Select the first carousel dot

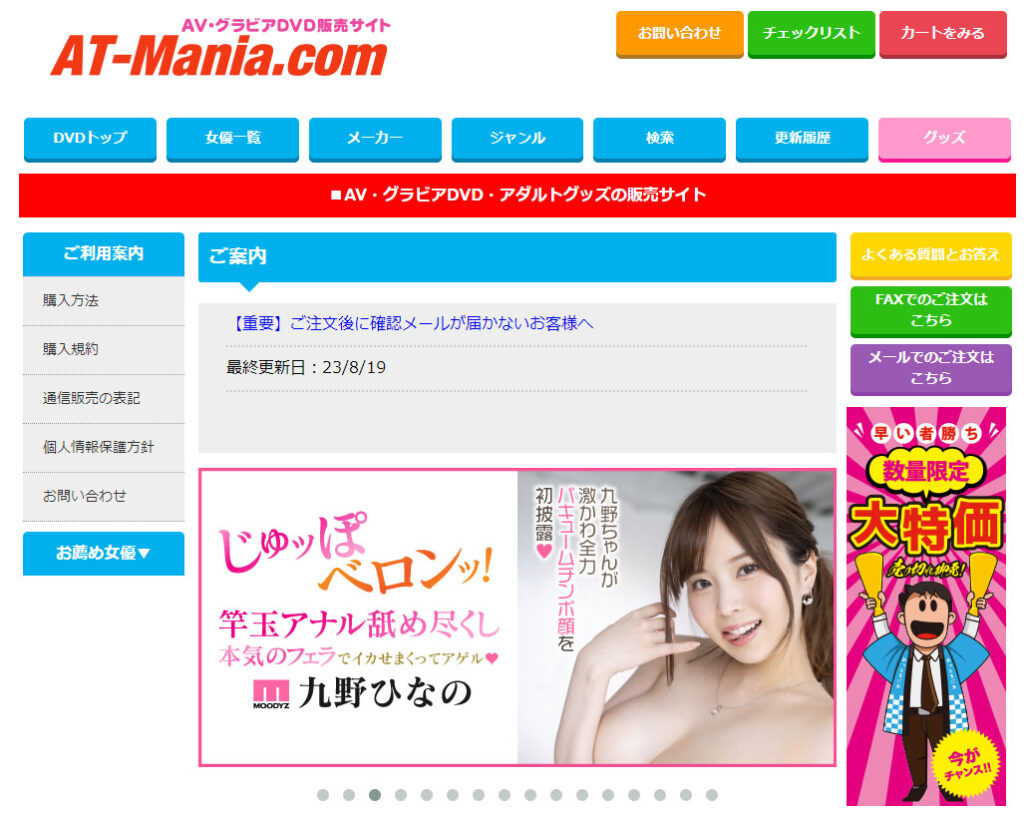[323, 795]
